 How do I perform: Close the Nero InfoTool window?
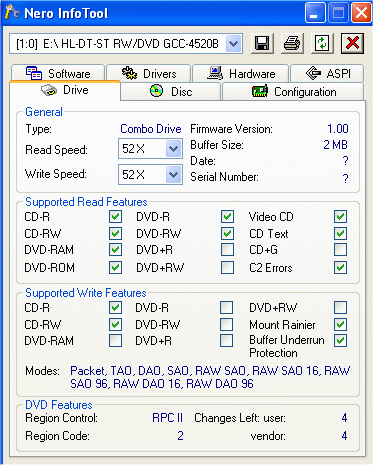pyautogui.click(x=362, y=13)
